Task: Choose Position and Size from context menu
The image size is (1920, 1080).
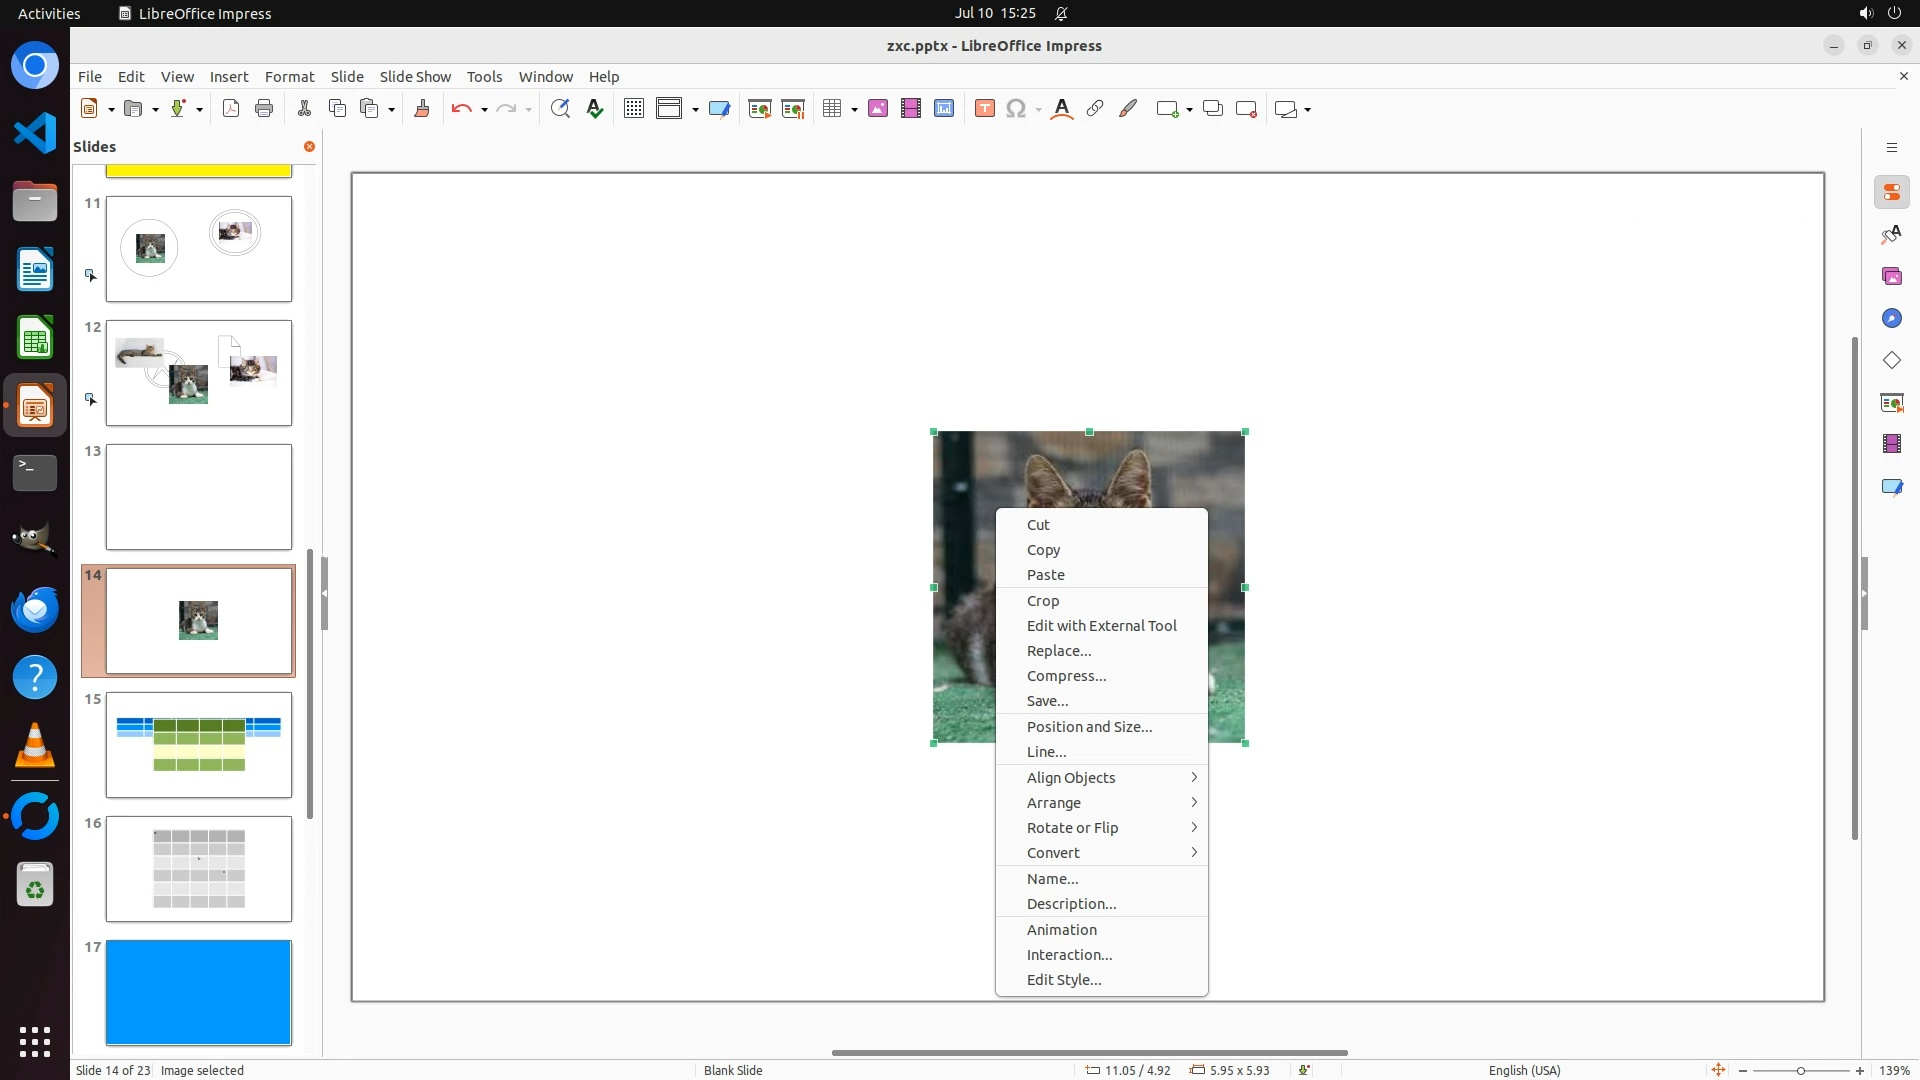Action: [x=1089, y=727]
